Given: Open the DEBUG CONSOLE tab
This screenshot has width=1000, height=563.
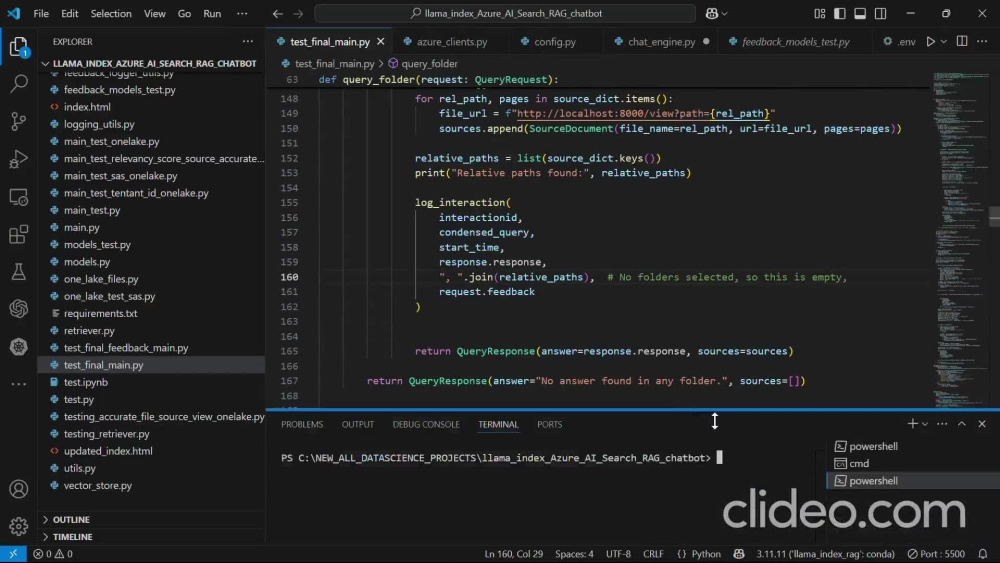Looking at the screenshot, I should pos(425,424).
